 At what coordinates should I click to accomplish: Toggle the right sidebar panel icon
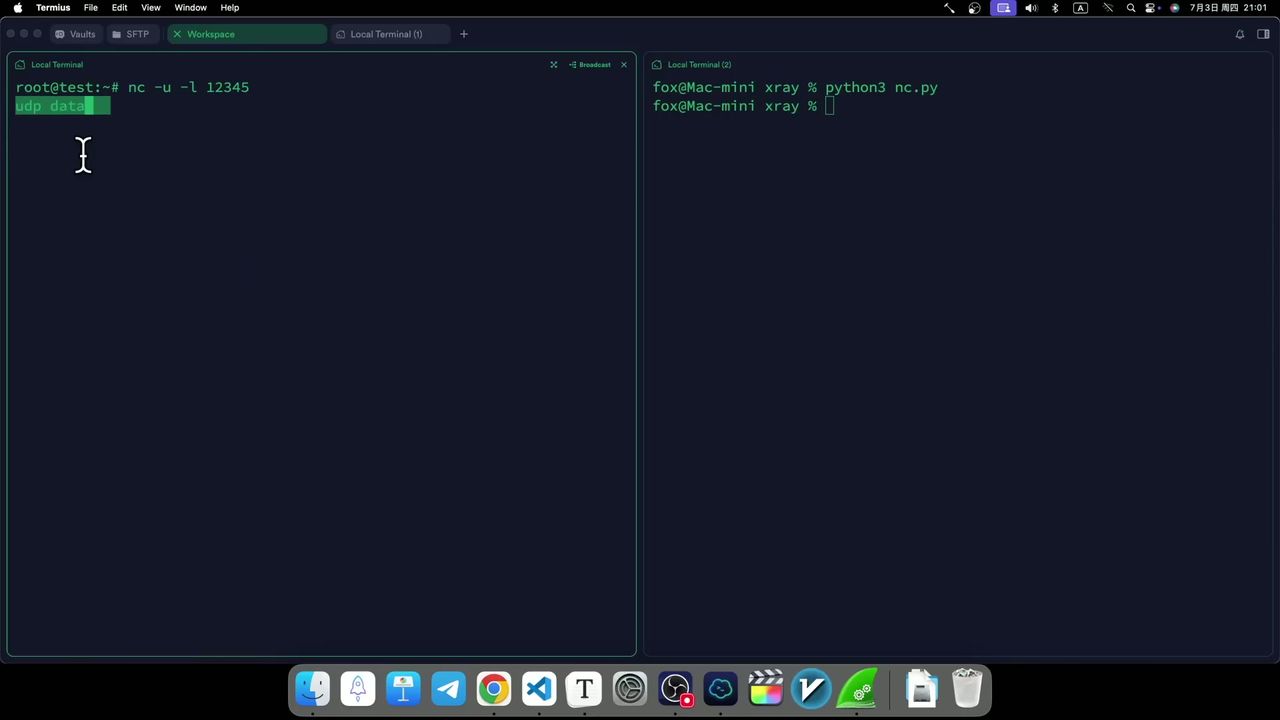[x=1263, y=34]
